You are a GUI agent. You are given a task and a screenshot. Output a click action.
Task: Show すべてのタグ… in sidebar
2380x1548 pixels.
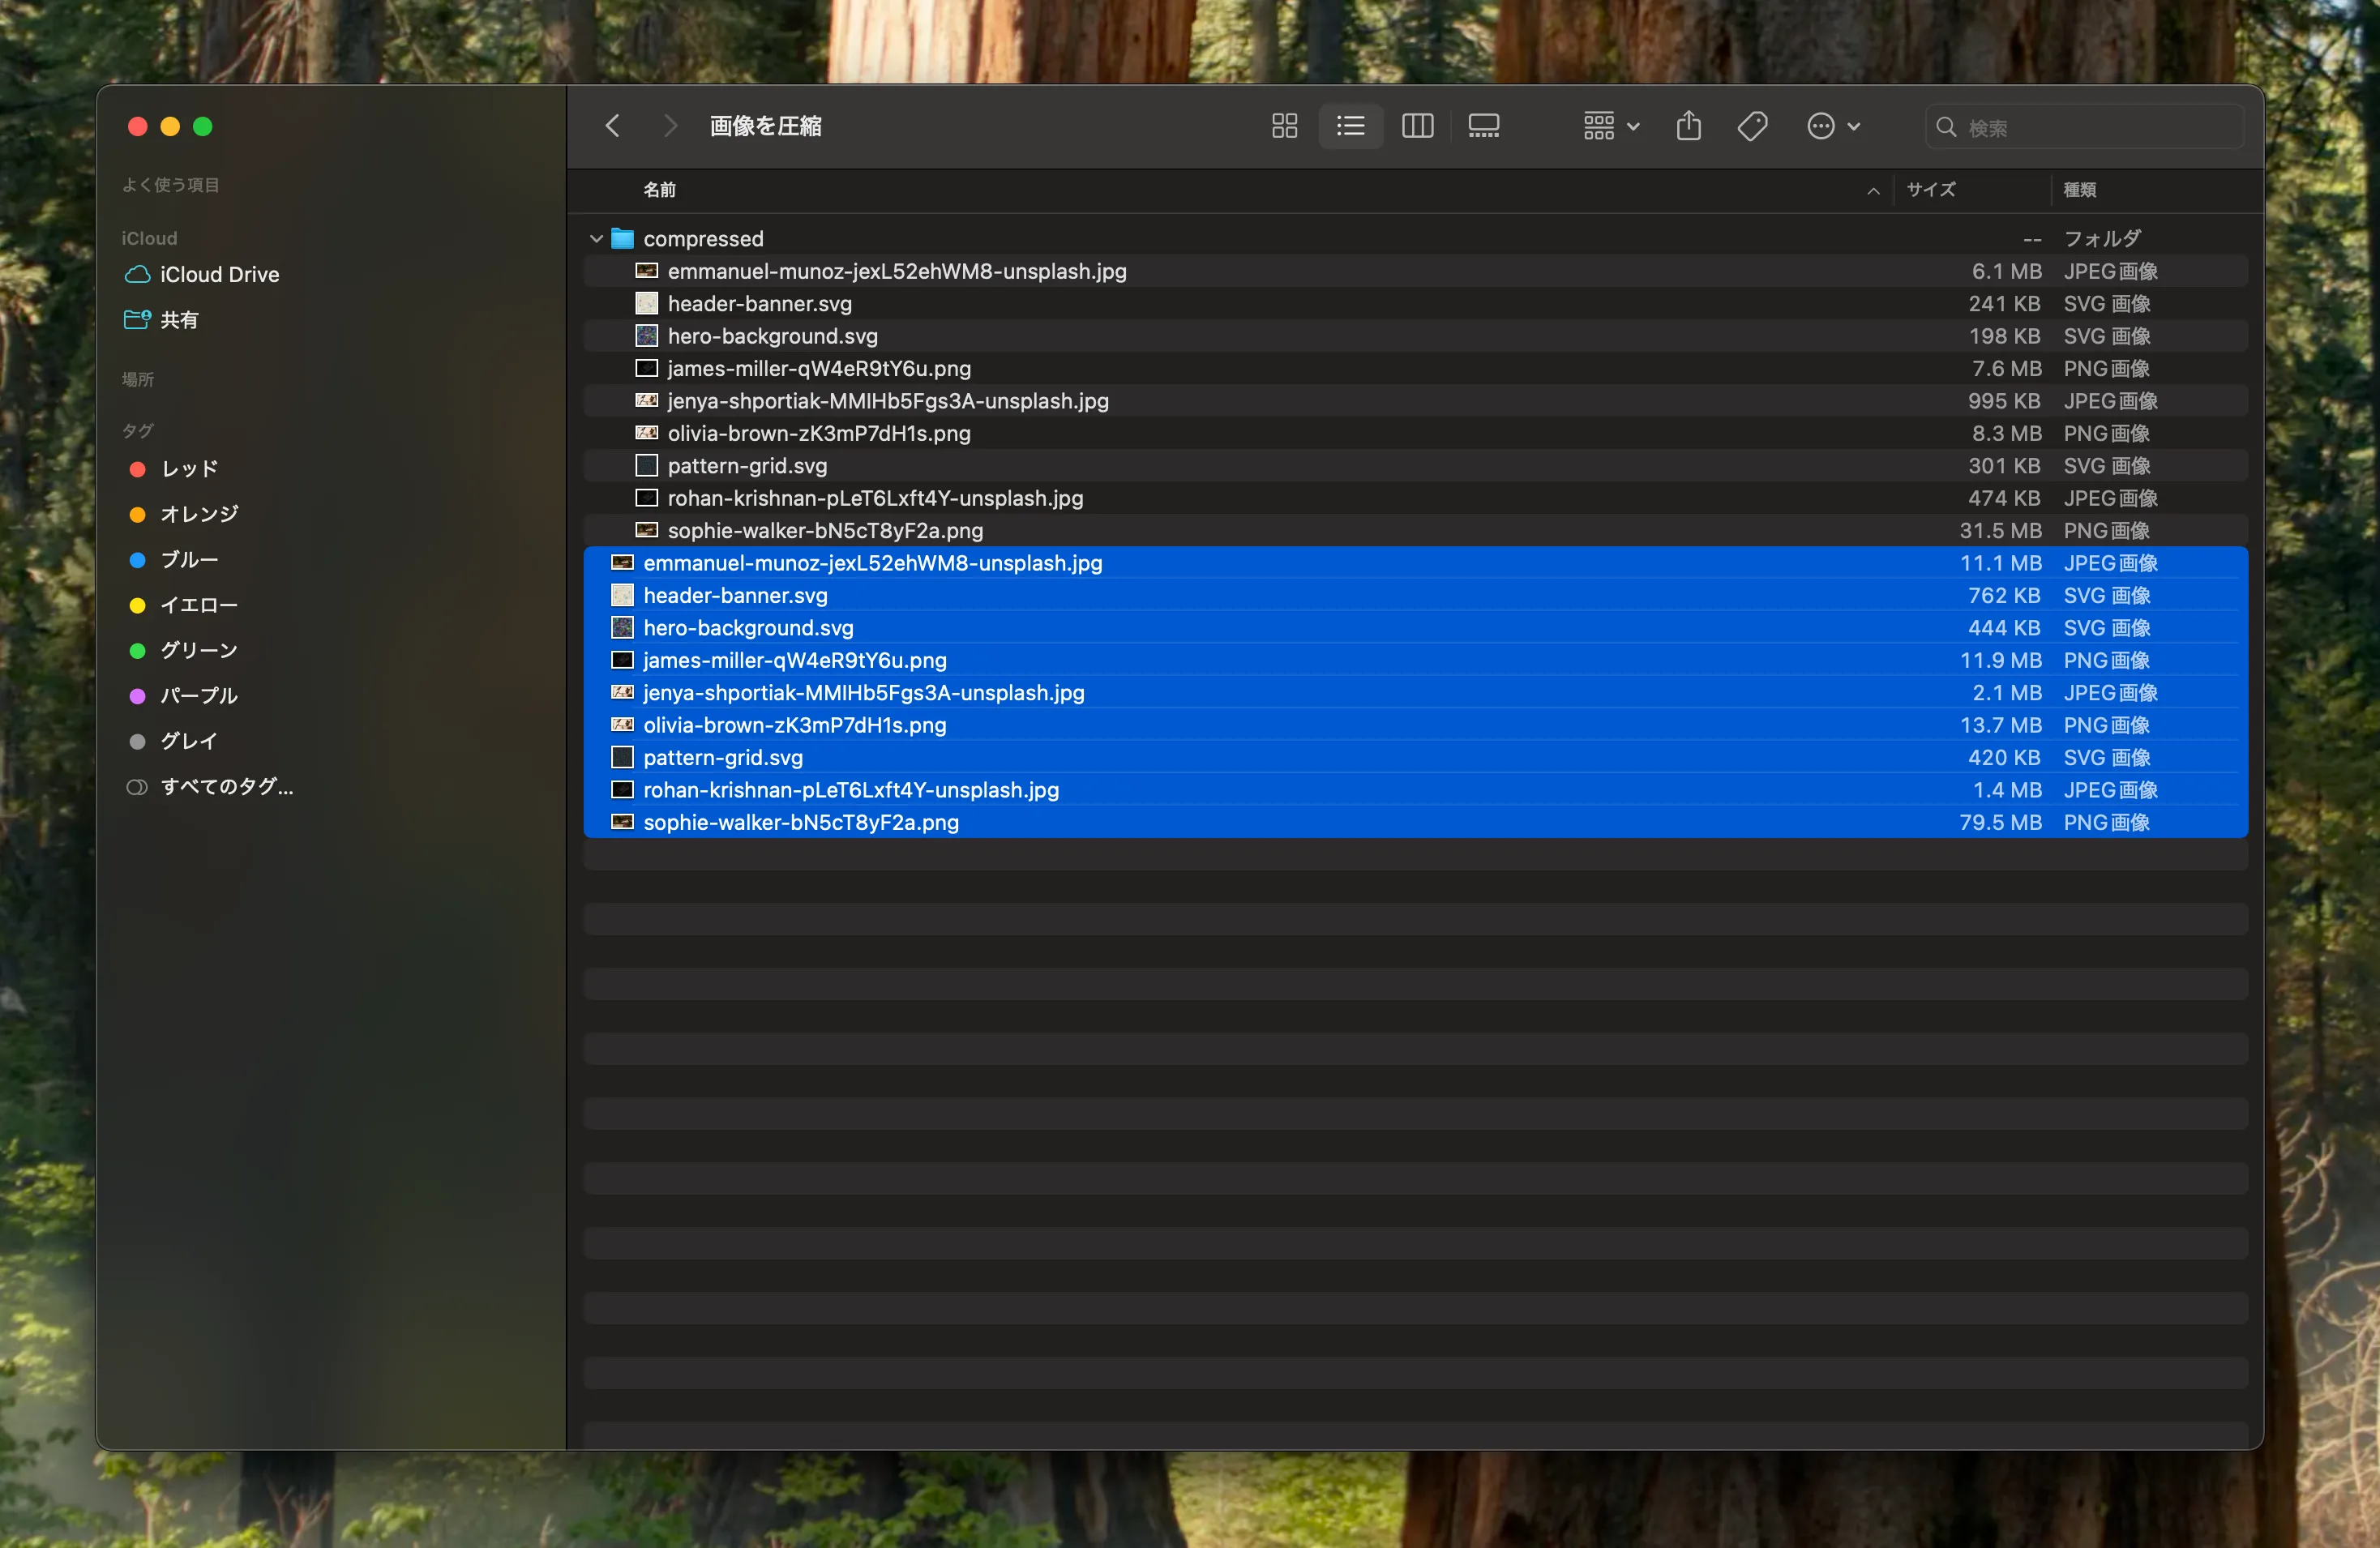(210, 786)
